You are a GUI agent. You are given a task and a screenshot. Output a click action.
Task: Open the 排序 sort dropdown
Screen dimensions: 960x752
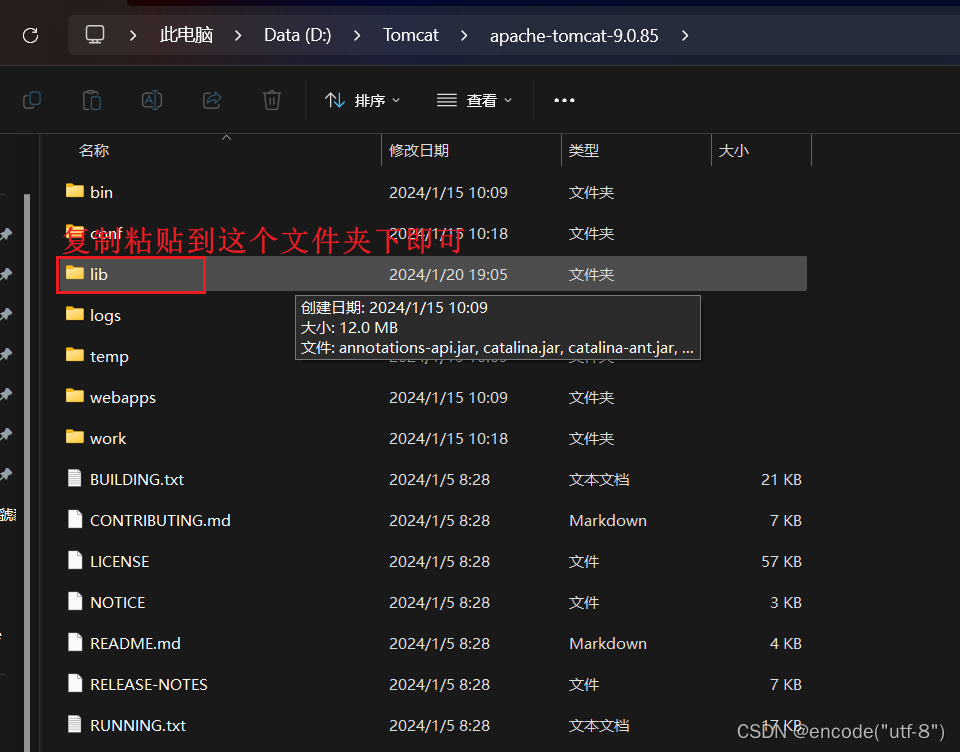point(362,100)
